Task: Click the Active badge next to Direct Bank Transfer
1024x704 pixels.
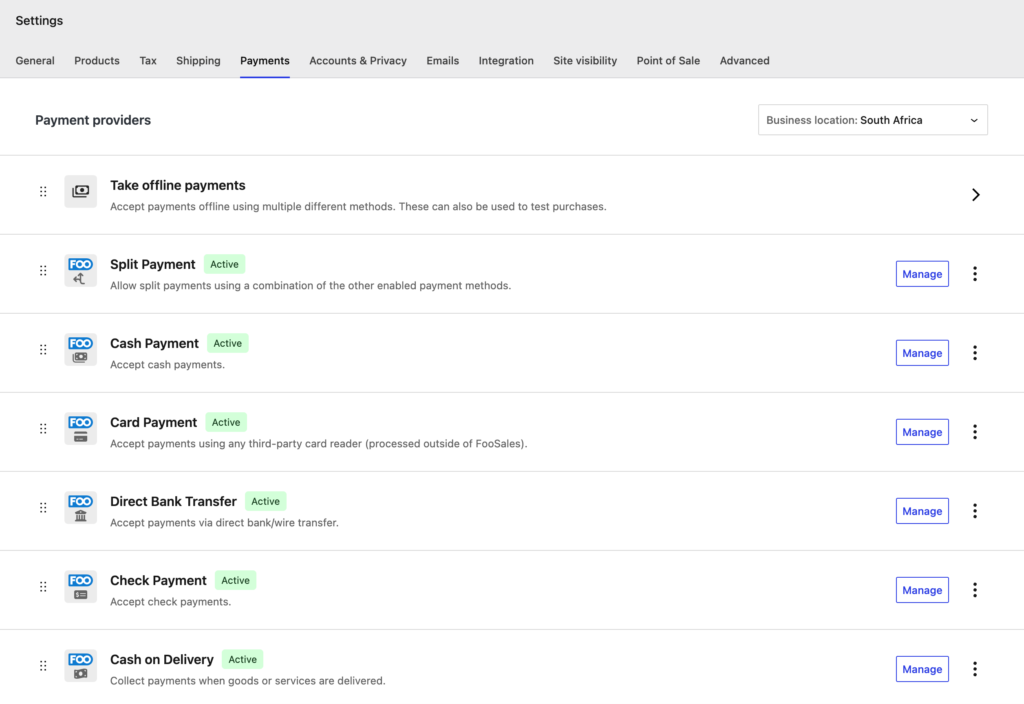Action: [265, 502]
